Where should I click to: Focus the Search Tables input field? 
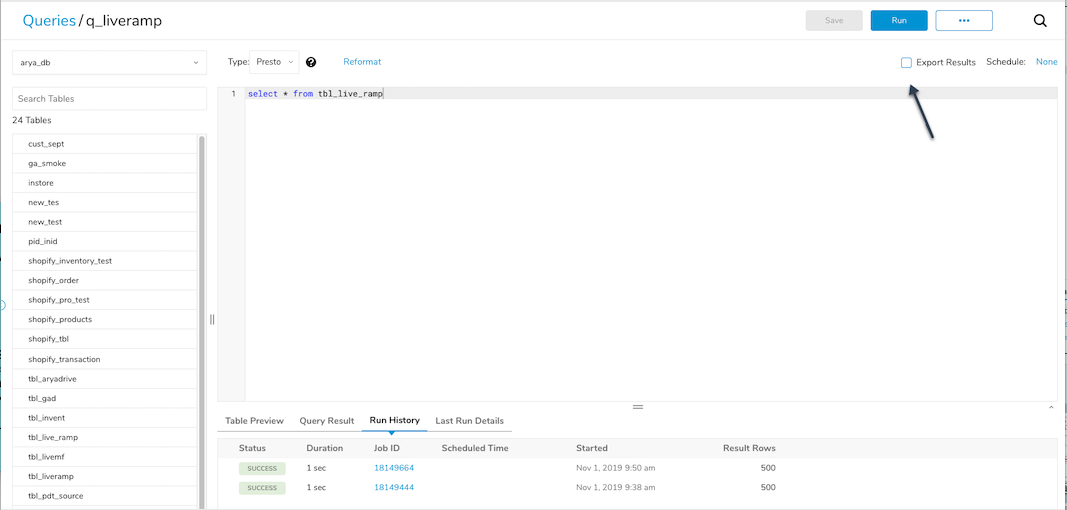point(109,99)
